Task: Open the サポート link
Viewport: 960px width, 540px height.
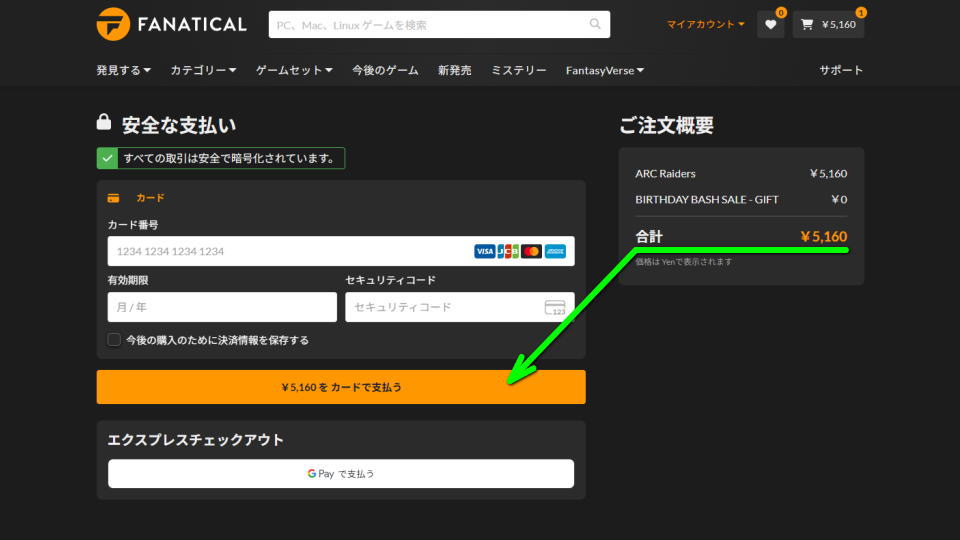Action: tap(841, 70)
